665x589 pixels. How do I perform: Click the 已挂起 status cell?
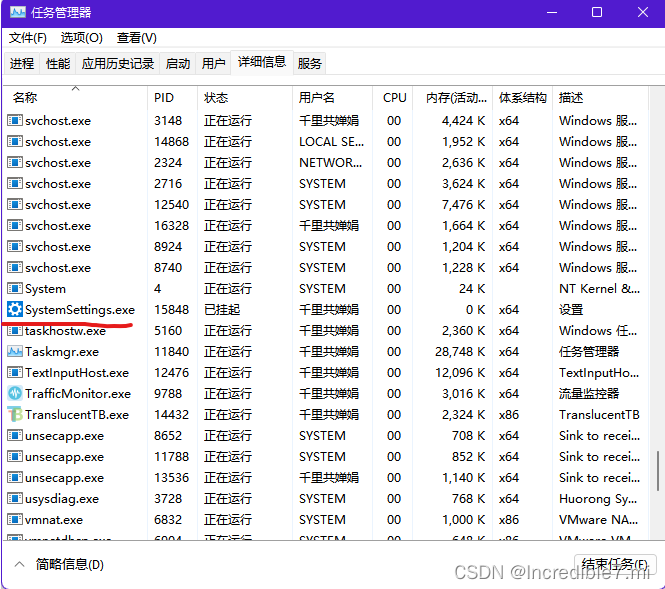coord(222,310)
